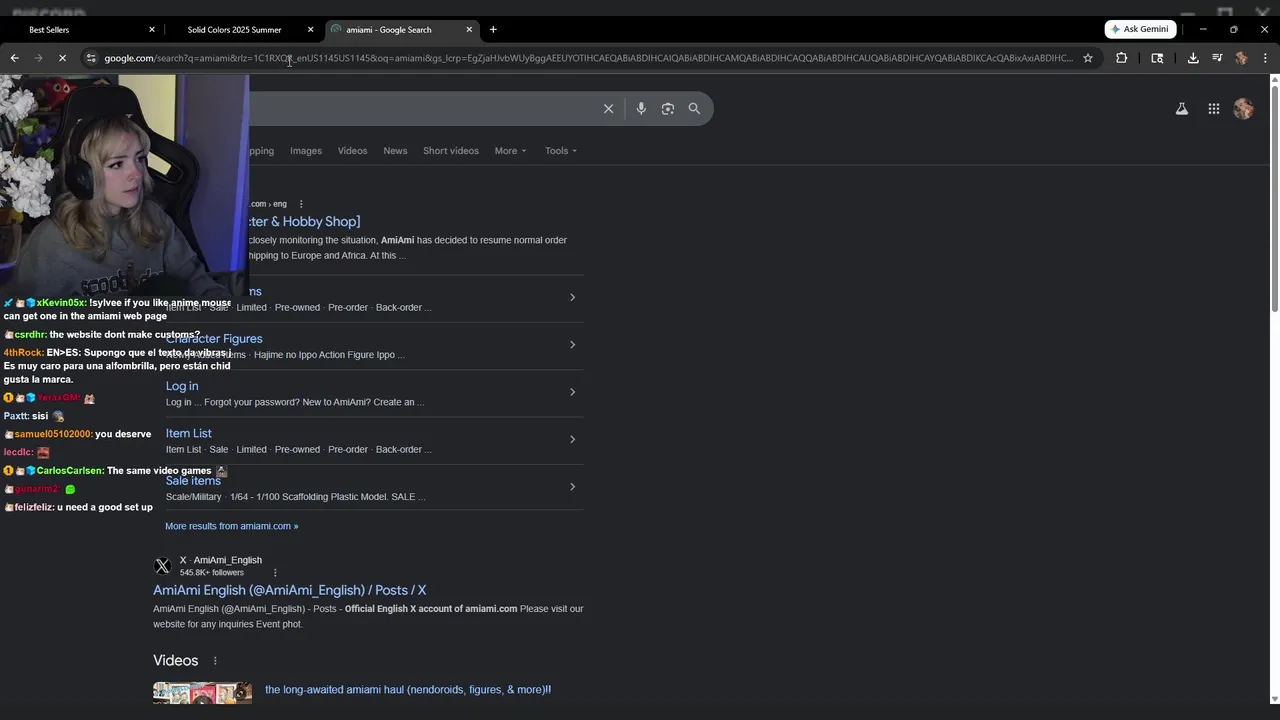Viewport: 1280px width, 720px height.
Task: Open the search-tabs icon in Chrome's toolbar
Action: click(1157, 58)
